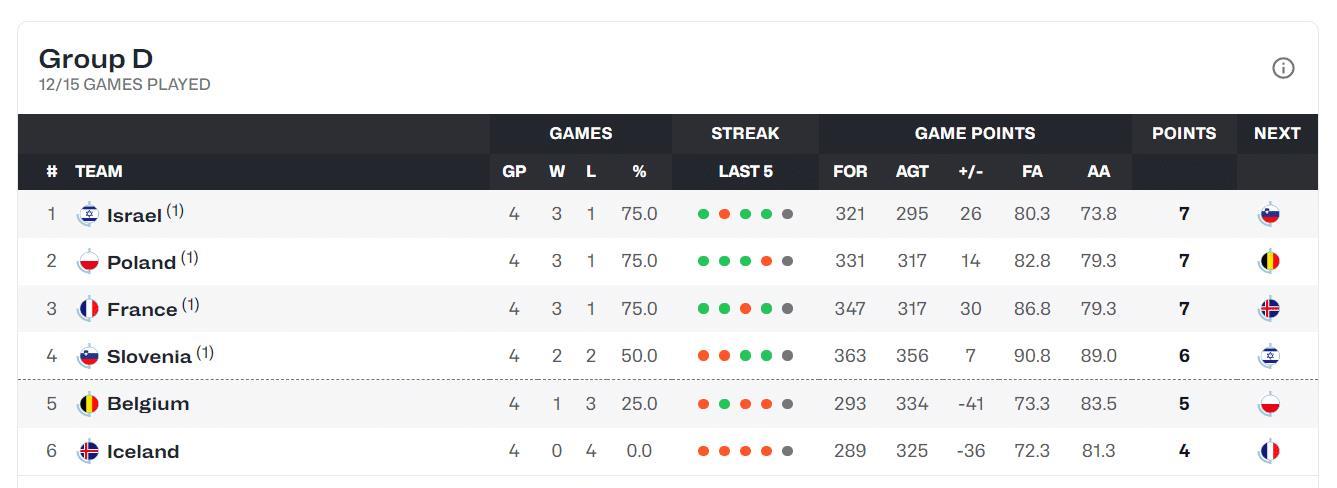Screen dimensions: 1337x488
Task: Click France's flag icon in team column
Action: [88, 309]
